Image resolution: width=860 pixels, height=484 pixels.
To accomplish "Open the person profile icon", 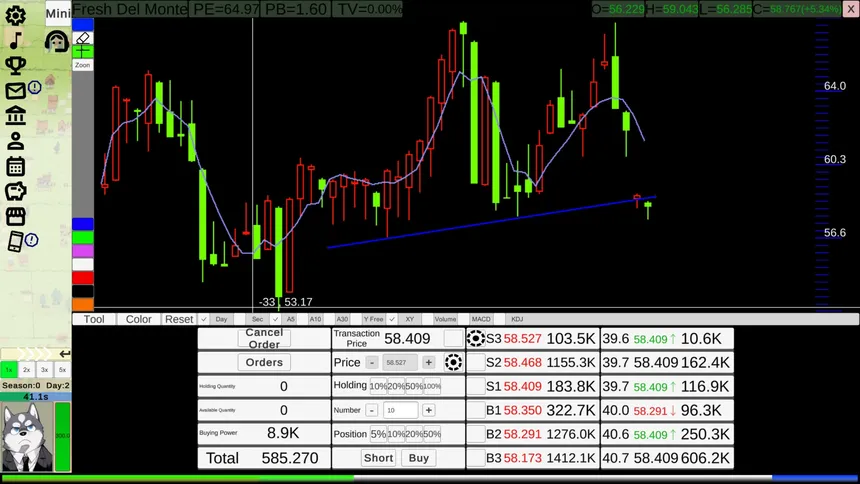I will 15,141.
